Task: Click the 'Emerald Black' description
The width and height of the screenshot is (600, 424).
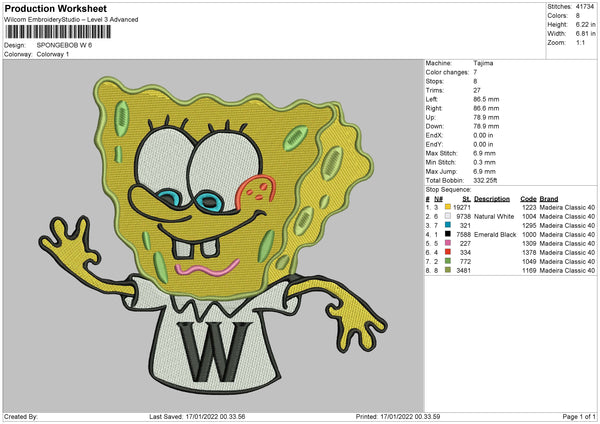Action: [495, 235]
